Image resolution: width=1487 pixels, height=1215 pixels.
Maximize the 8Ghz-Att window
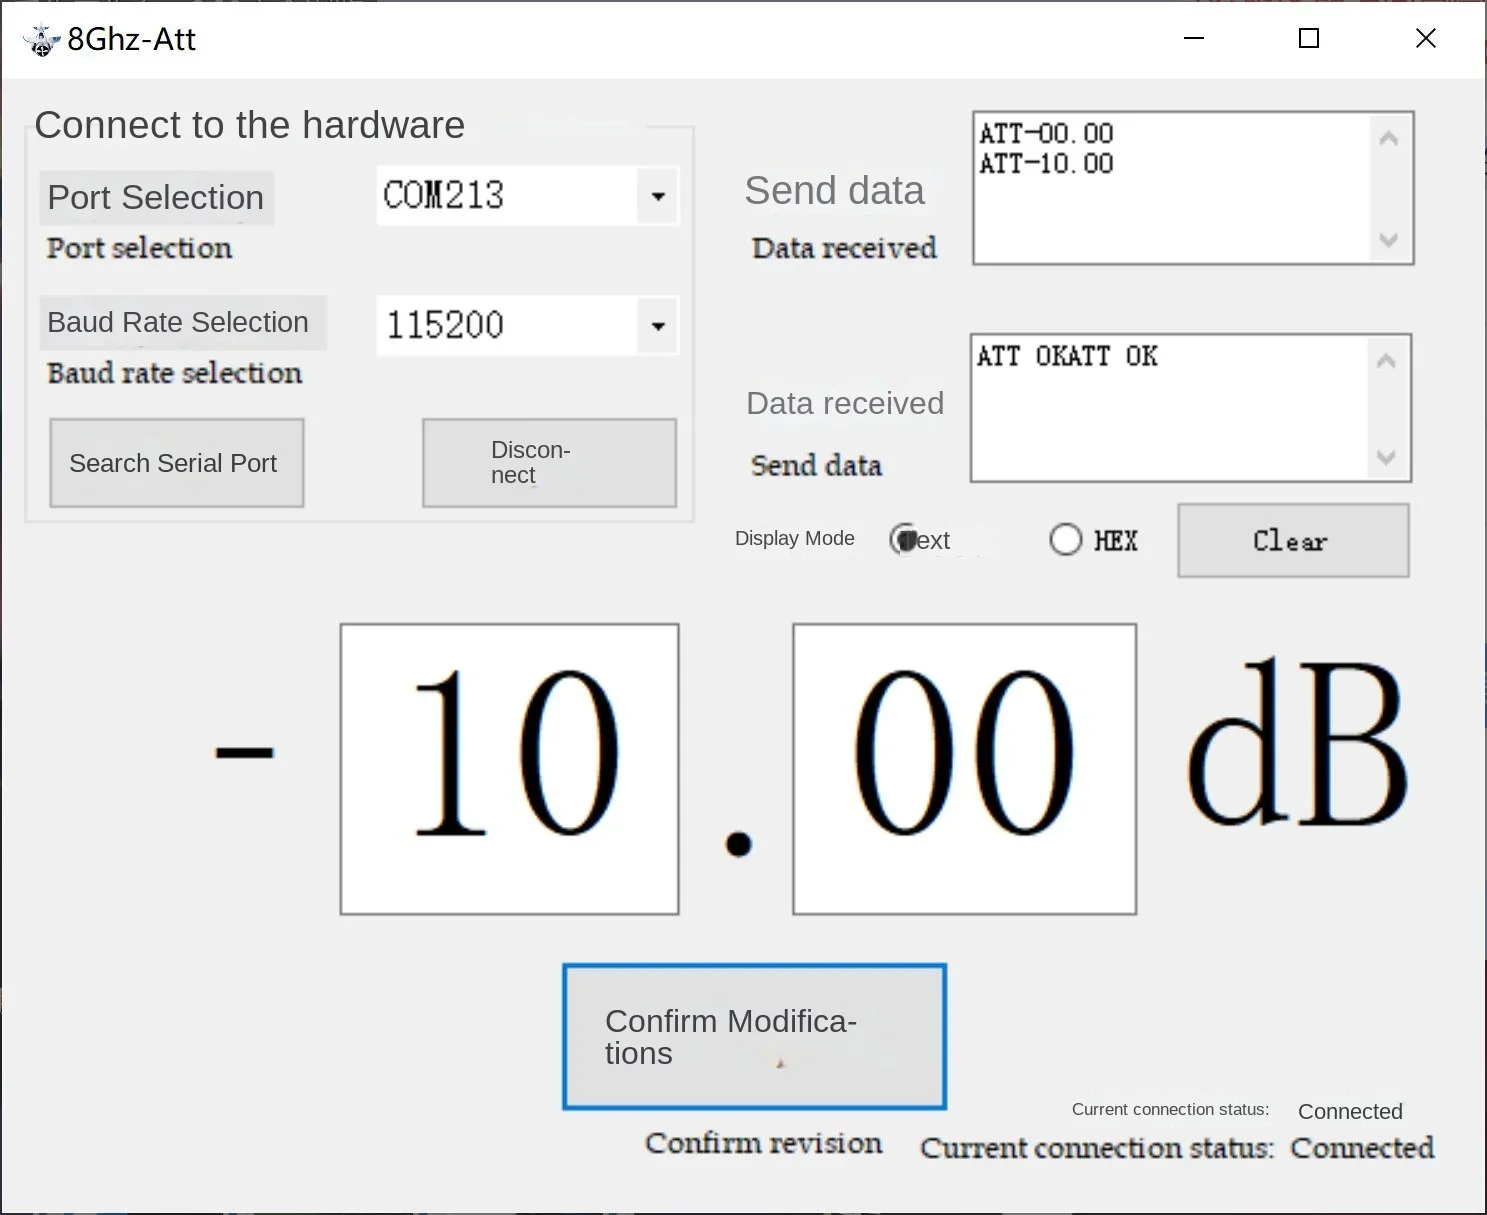coord(1309,39)
